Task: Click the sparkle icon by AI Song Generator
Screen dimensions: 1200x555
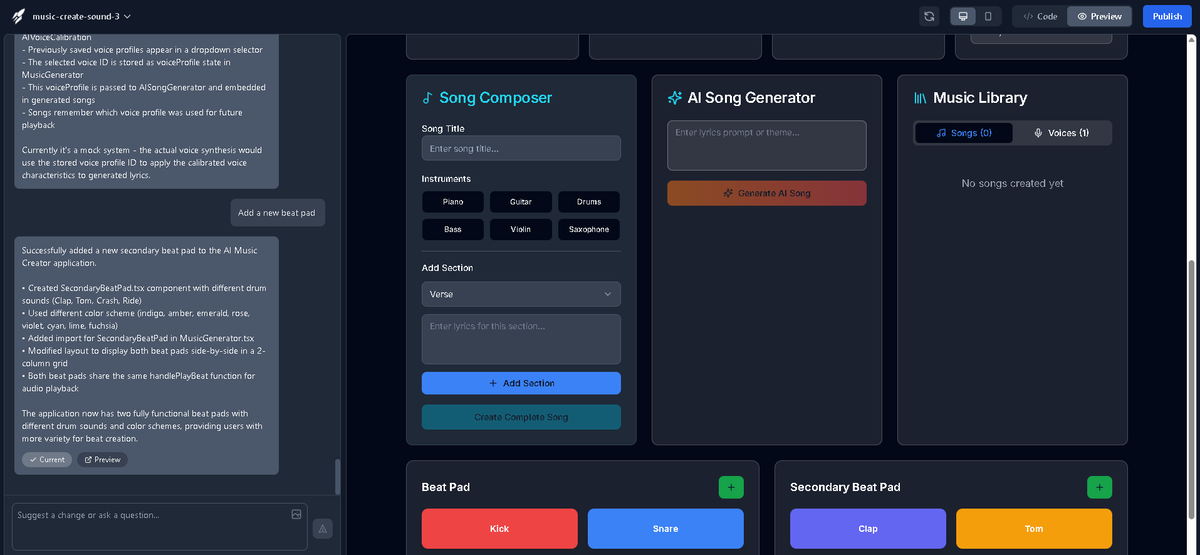Action: click(x=675, y=98)
